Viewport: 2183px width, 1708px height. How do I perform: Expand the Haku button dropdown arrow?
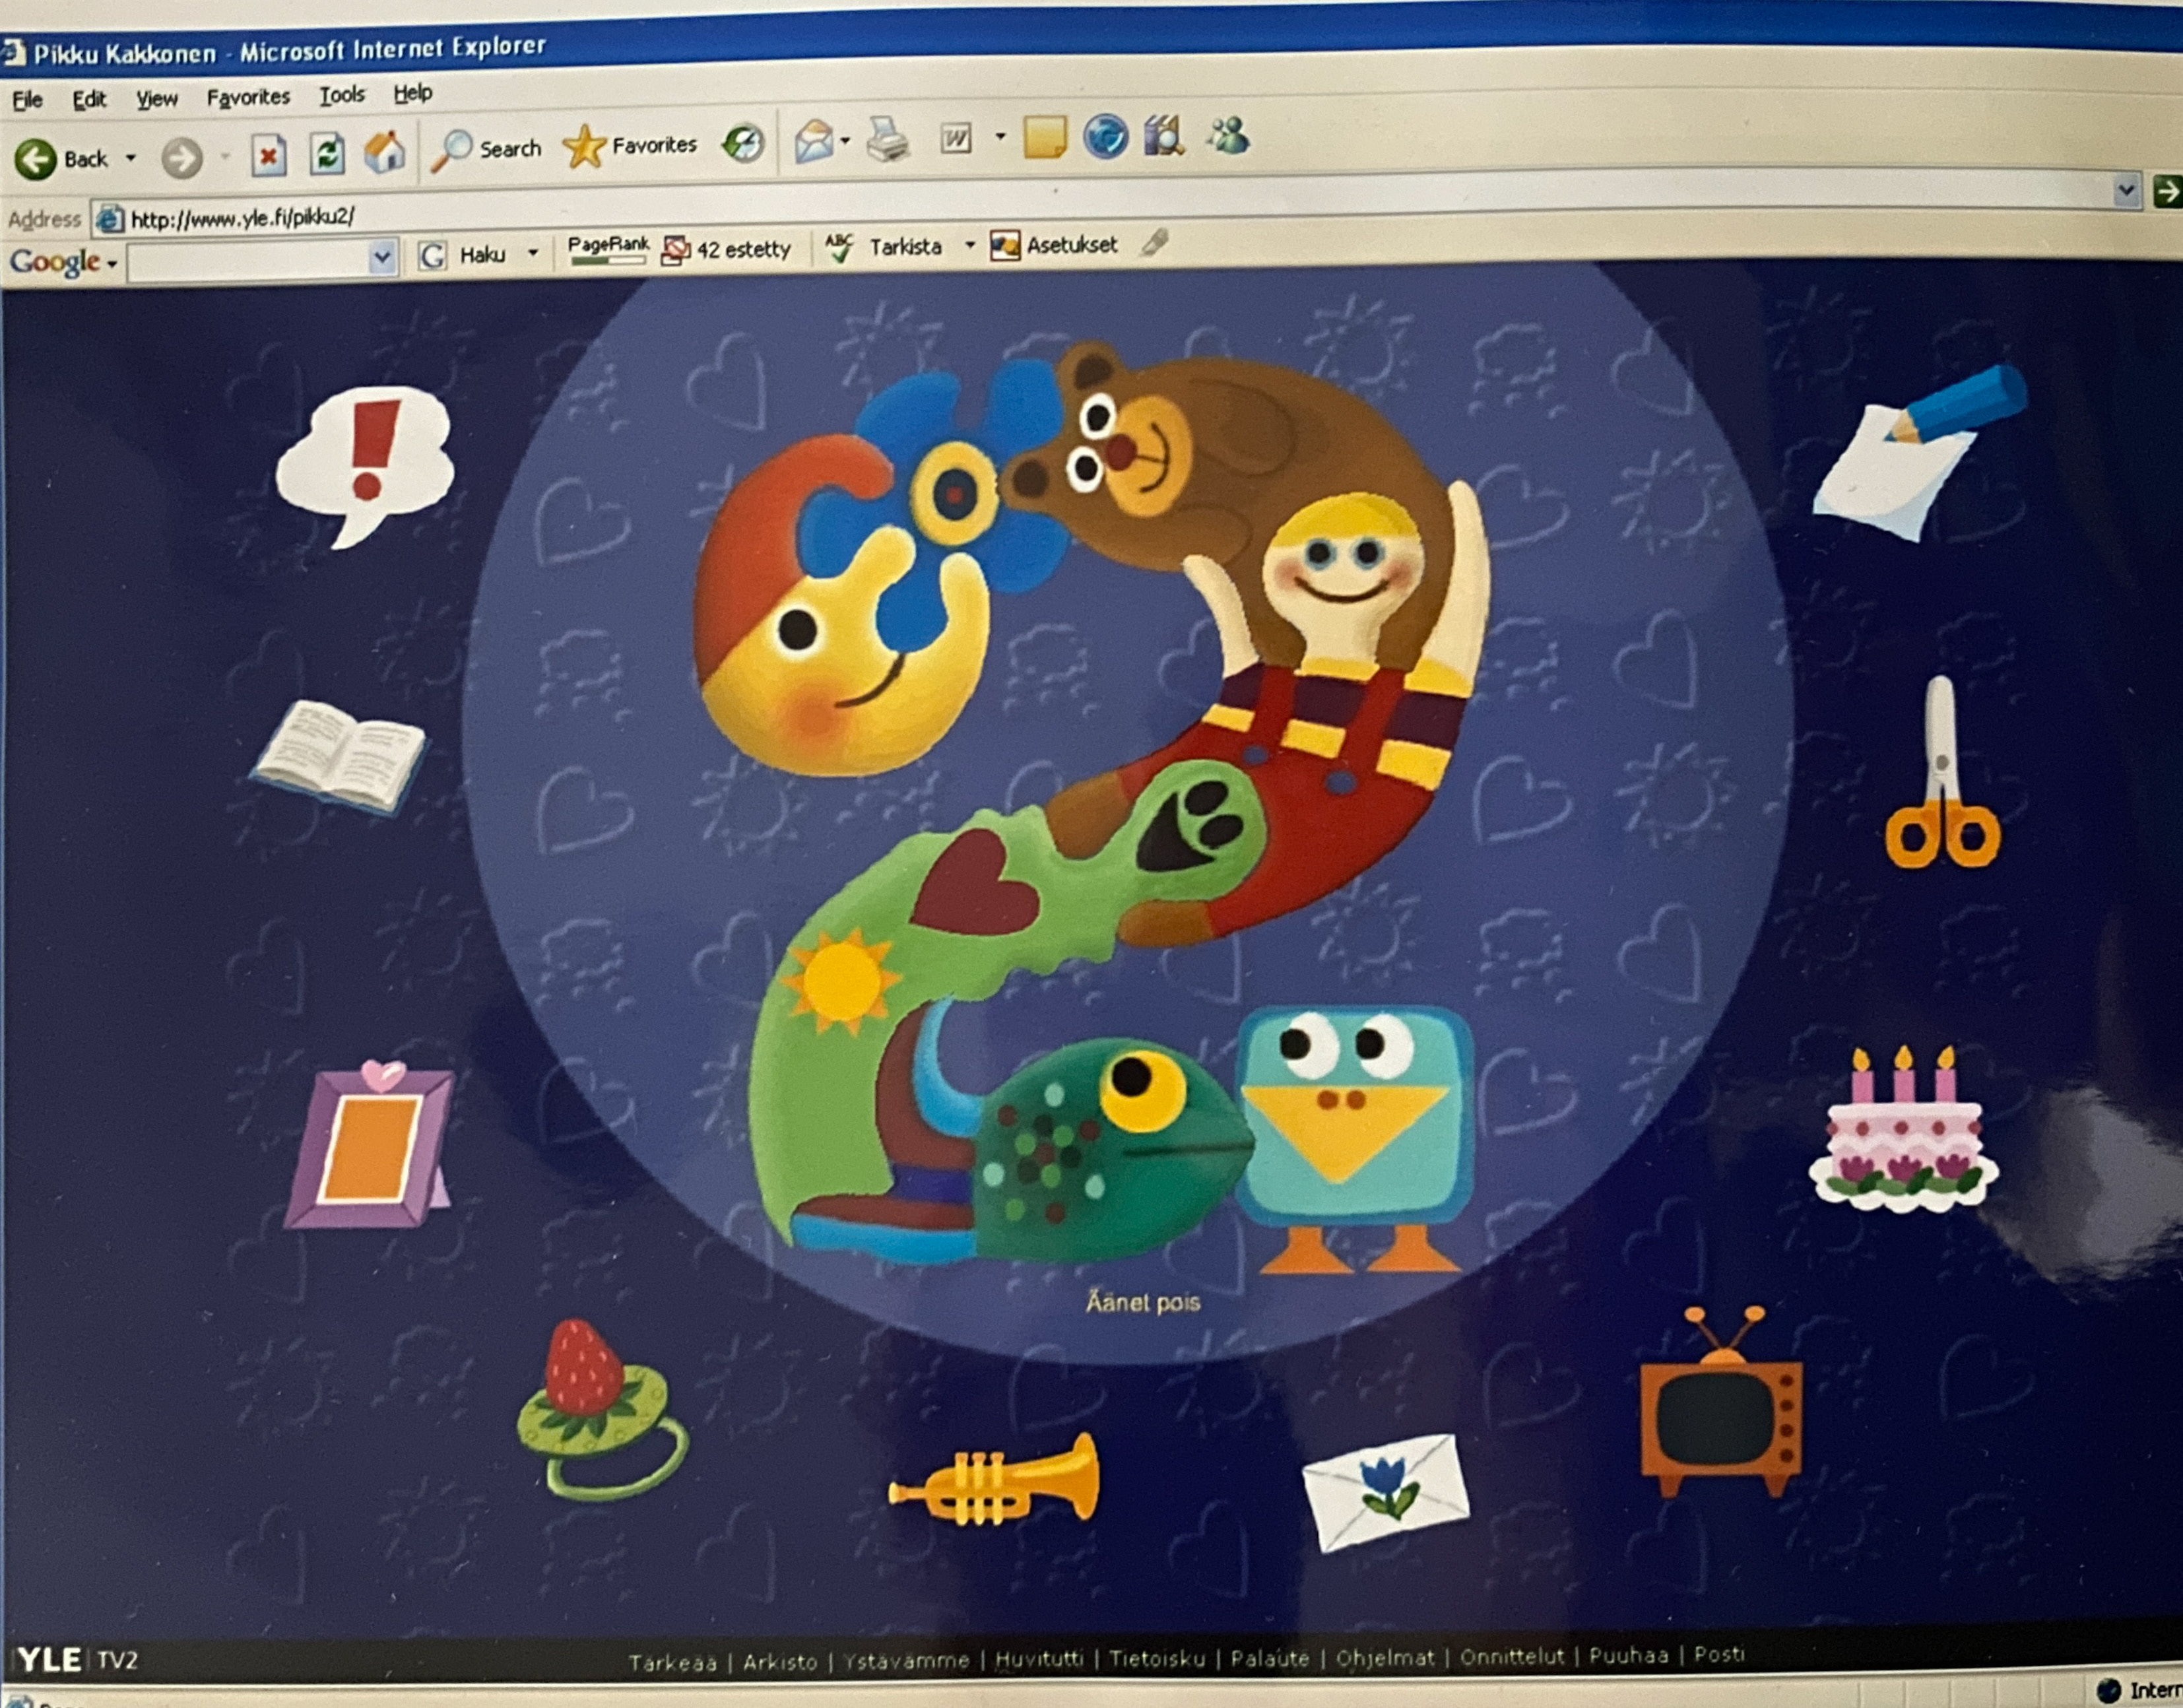[533, 253]
